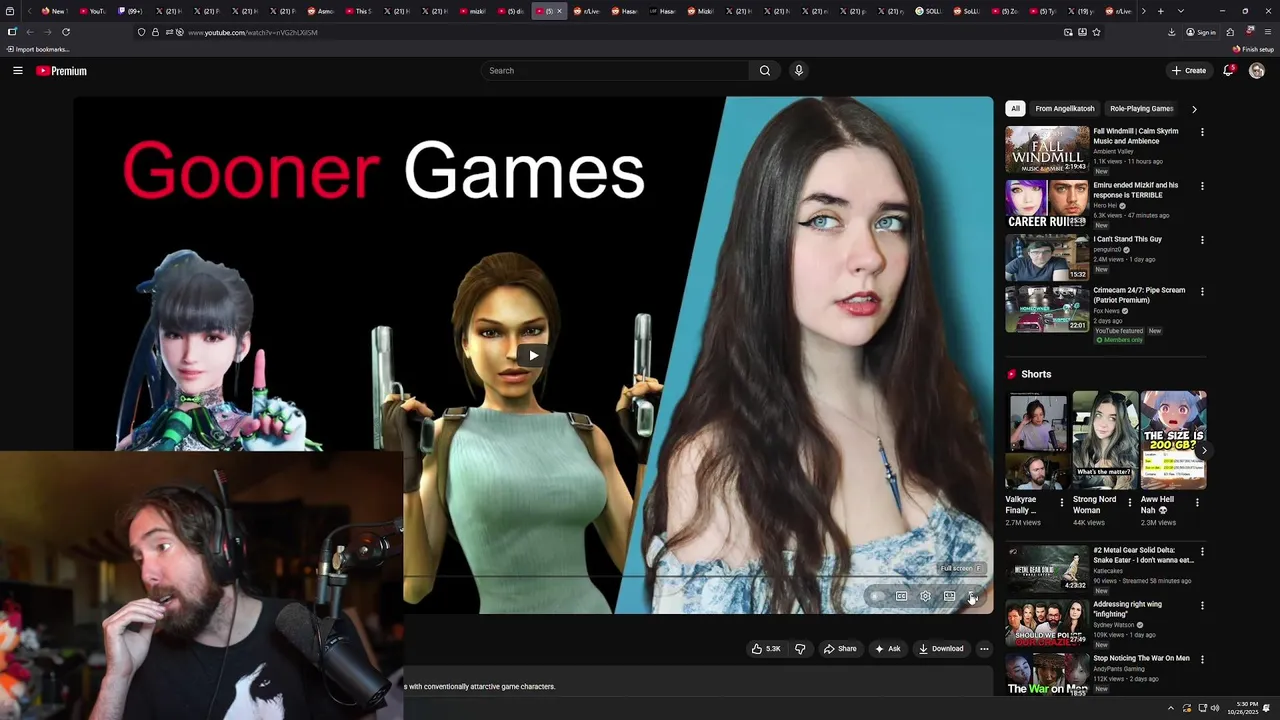Viewport: 1280px width, 720px height.
Task: Switch to the Twitch (99+) tab
Action: tap(130, 11)
